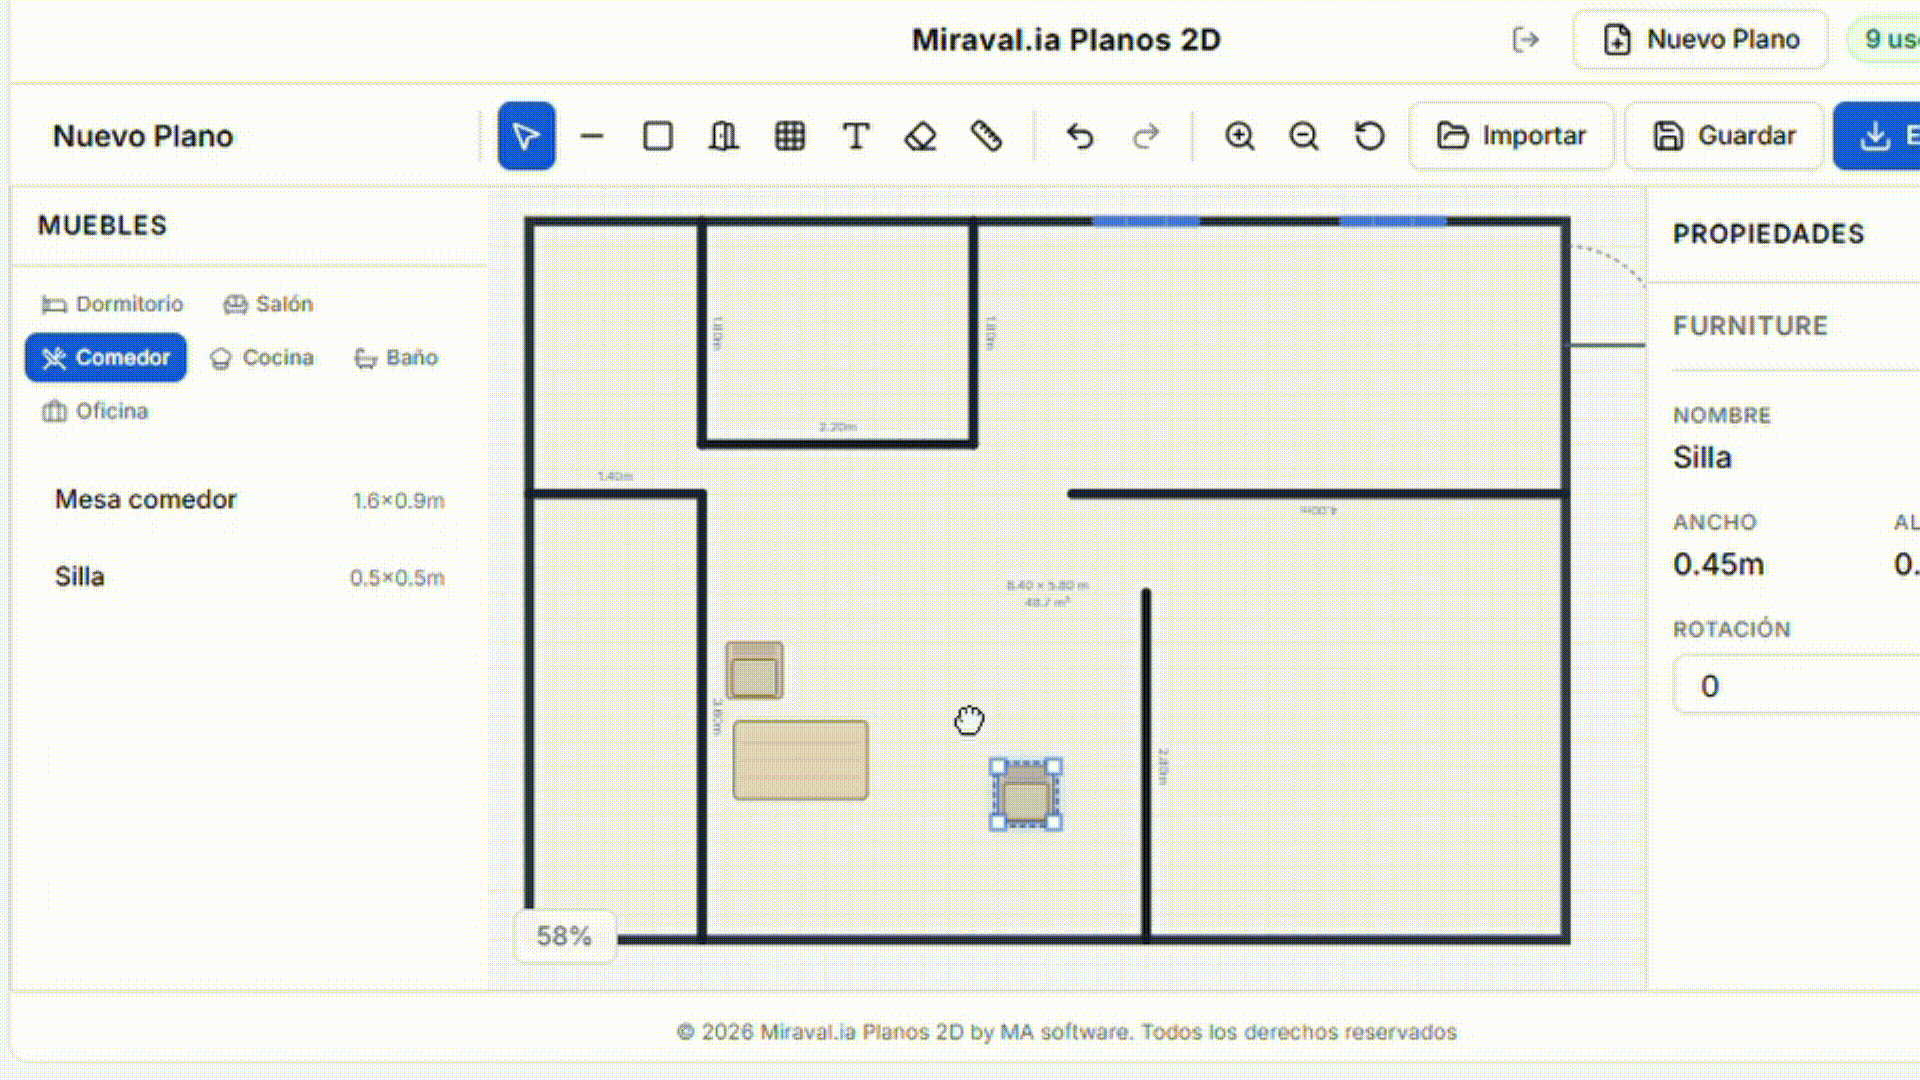The width and height of the screenshot is (1920, 1080).
Task: Select the ruler measure tool
Action: click(987, 136)
